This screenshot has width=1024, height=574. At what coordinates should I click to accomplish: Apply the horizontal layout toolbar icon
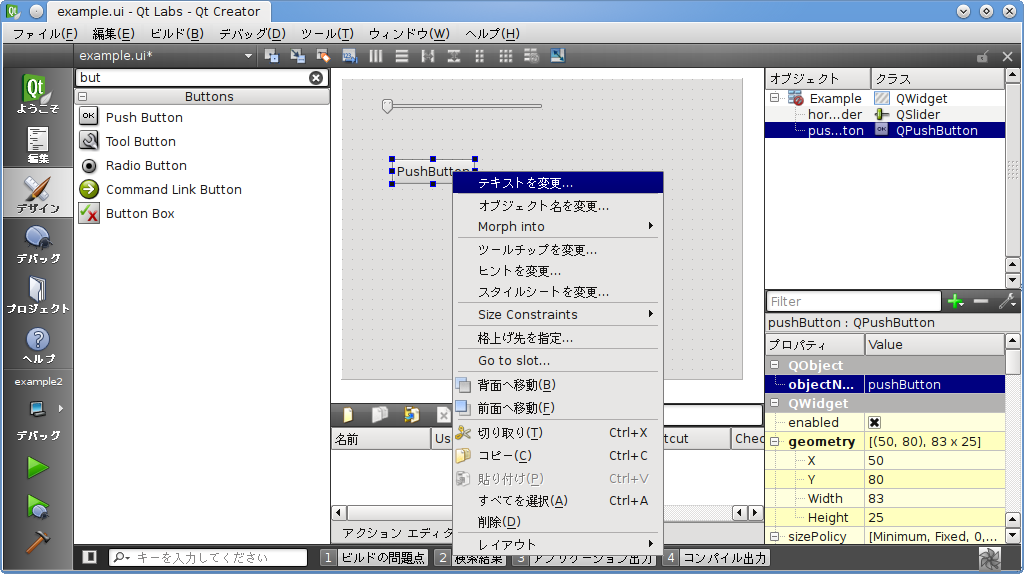376,56
